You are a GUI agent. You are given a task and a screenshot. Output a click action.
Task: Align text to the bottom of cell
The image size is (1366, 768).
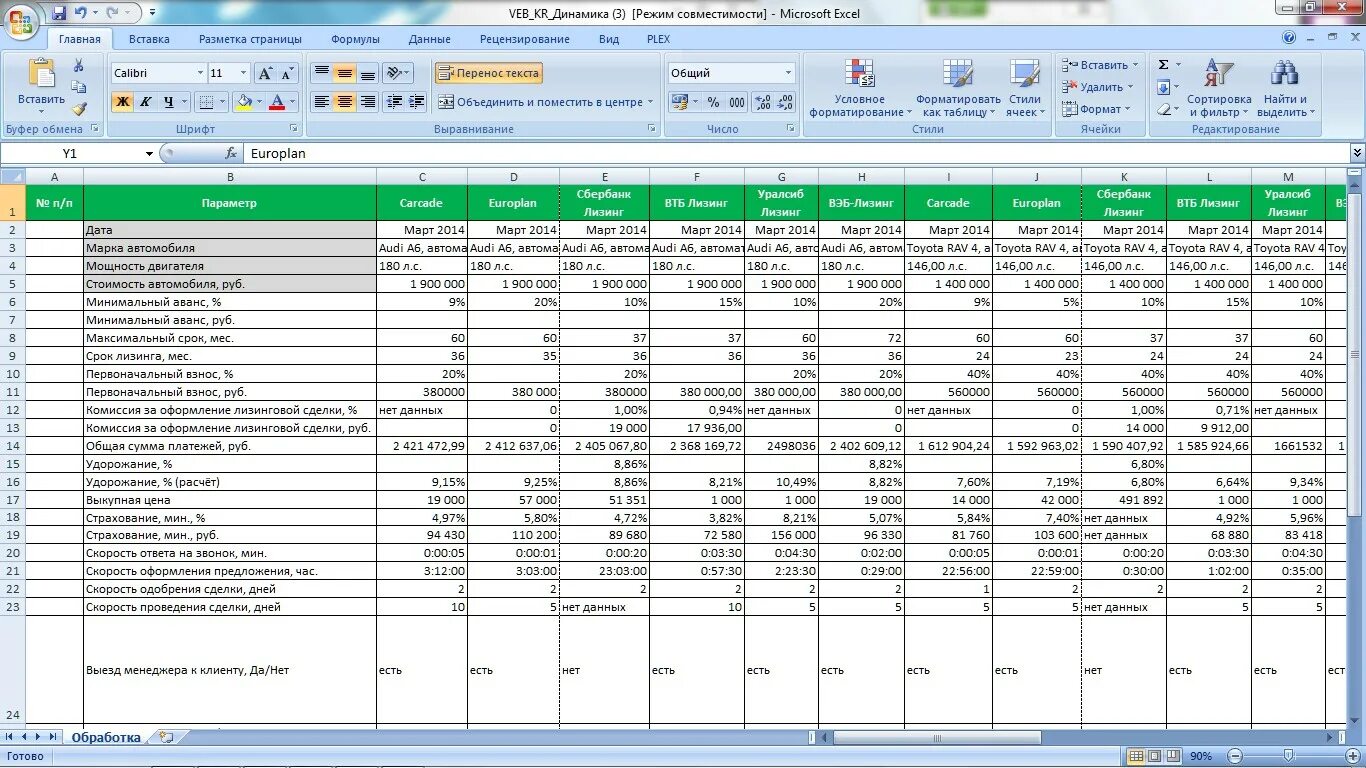[x=367, y=73]
